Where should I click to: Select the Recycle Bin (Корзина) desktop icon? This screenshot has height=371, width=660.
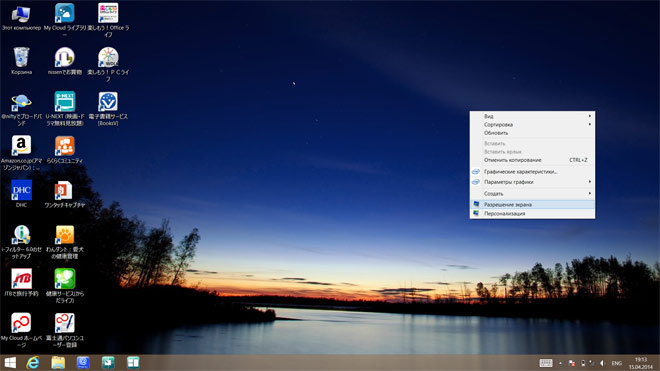[21, 61]
